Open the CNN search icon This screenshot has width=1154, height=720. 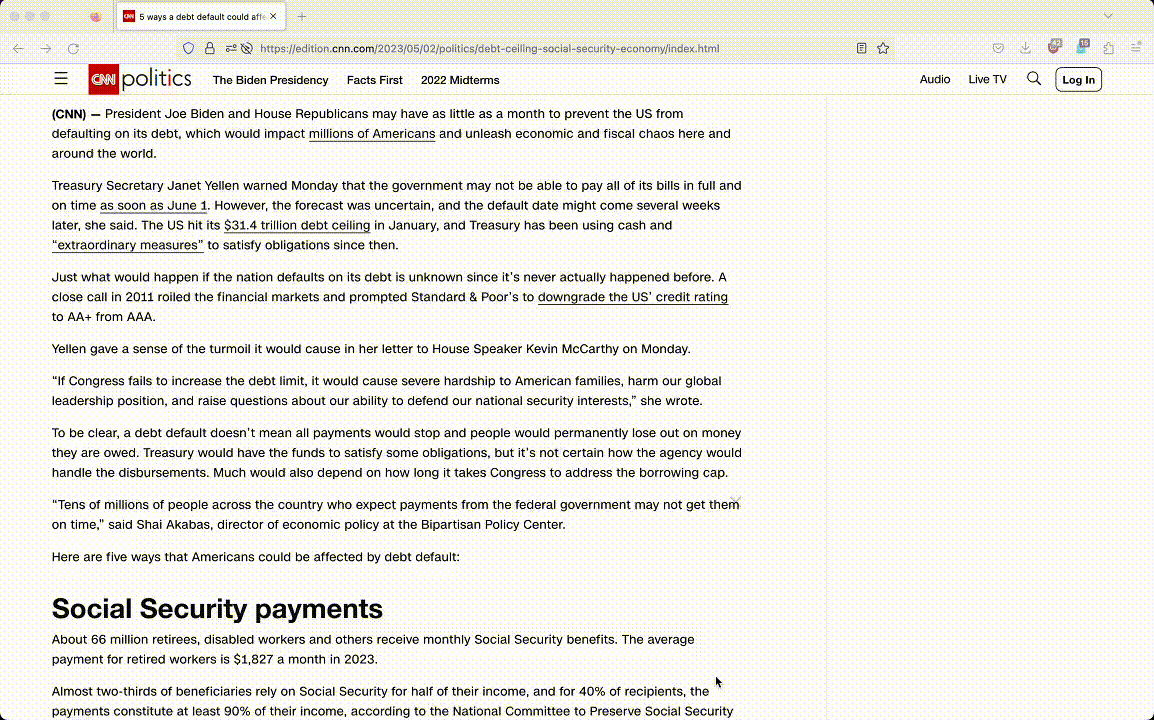[x=1034, y=79]
